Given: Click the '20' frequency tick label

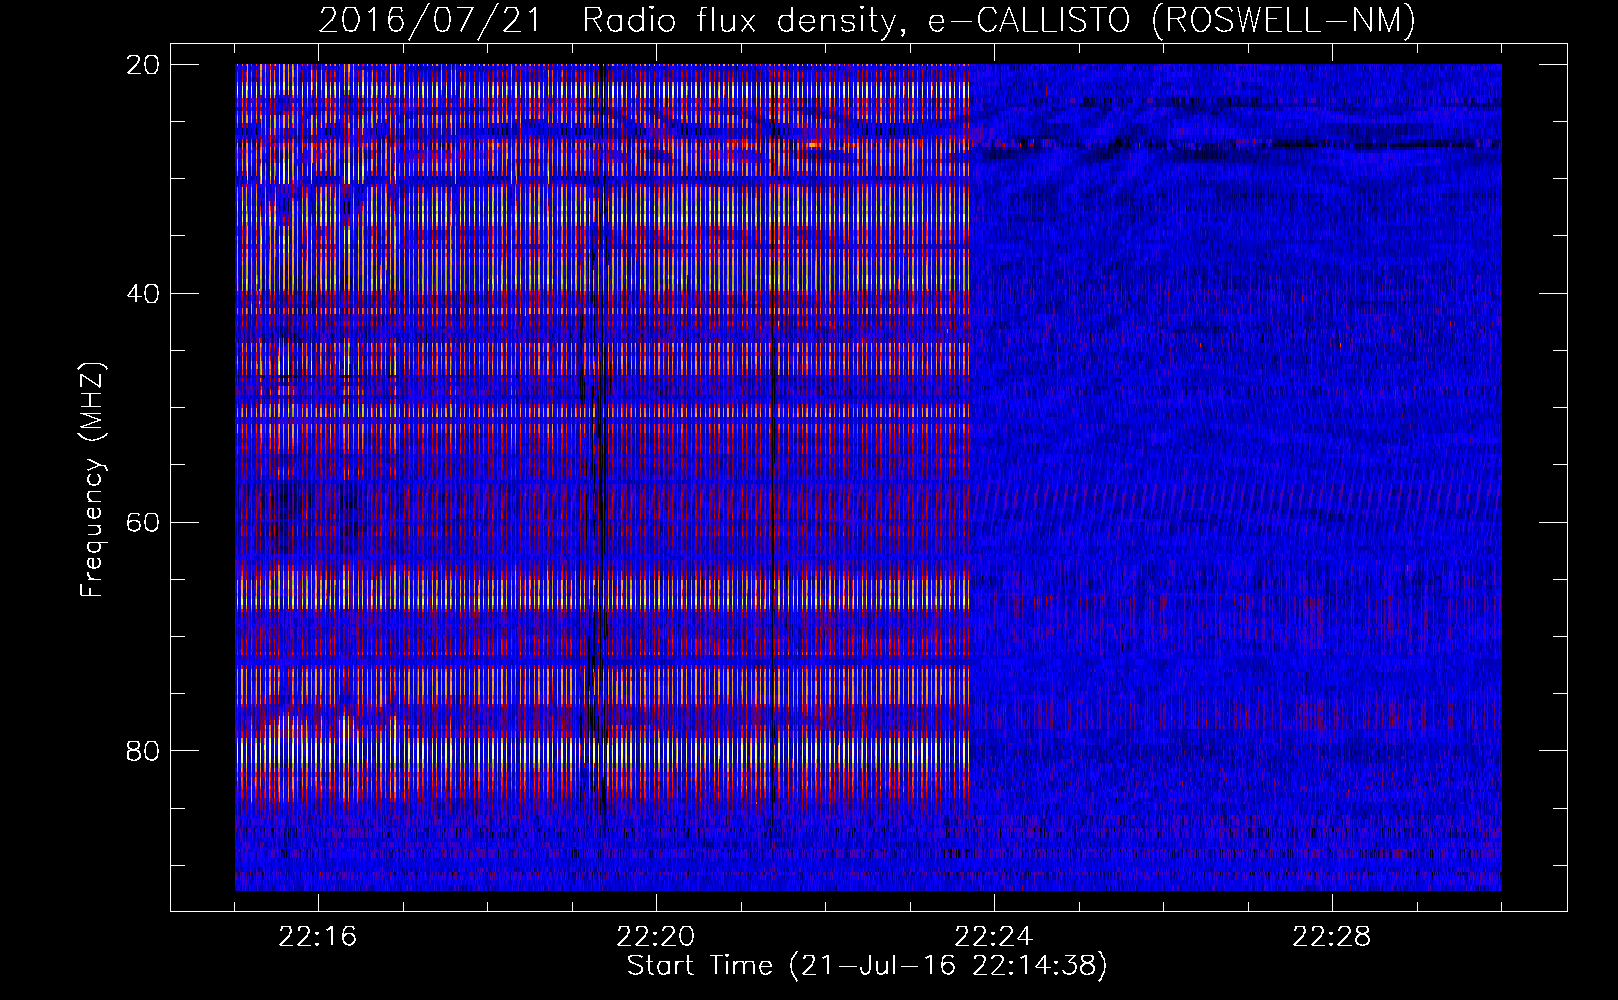Looking at the screenshot, I should pyautogui.click(x=144, y=65).
